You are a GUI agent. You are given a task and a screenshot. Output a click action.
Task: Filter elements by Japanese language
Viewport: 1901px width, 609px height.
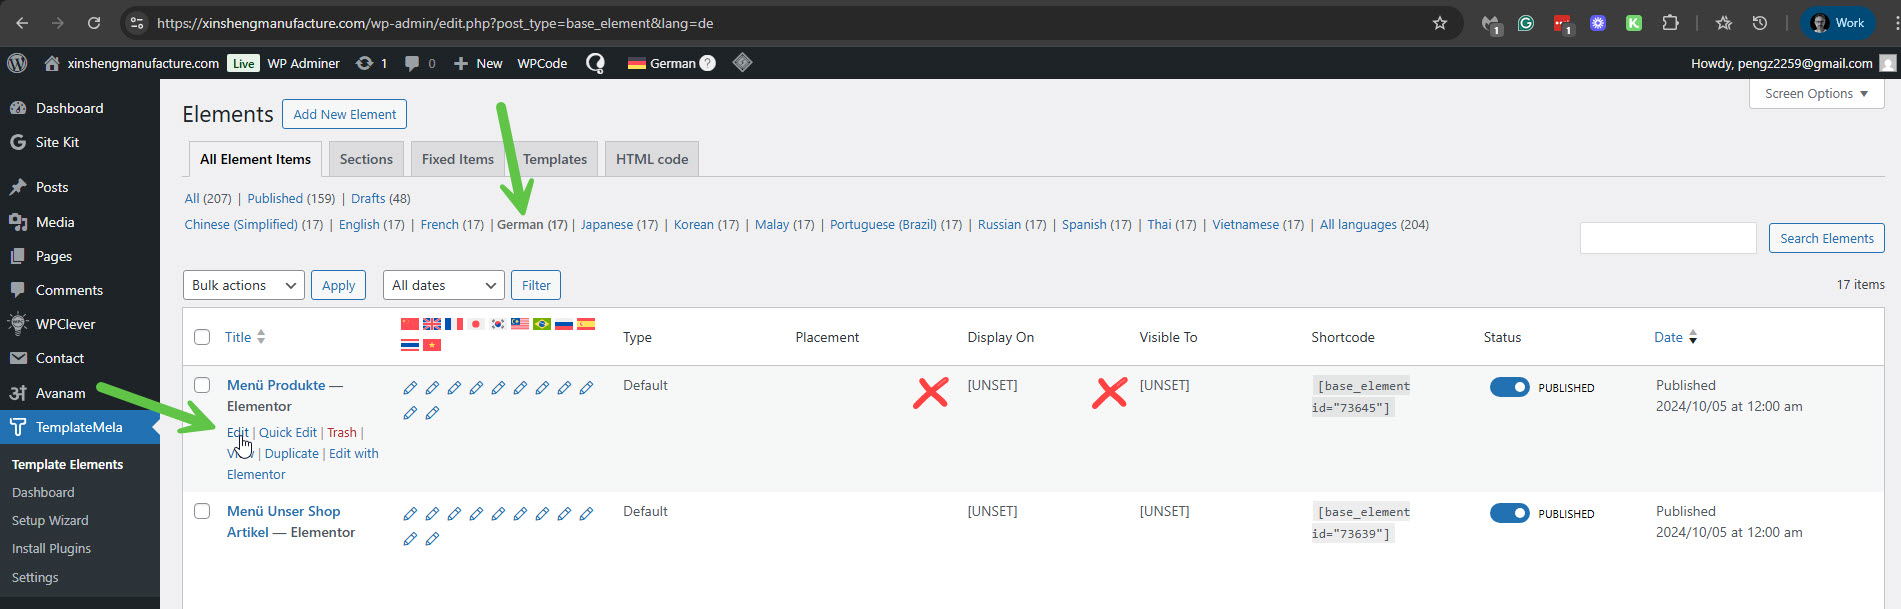click(x=619, y=224)
